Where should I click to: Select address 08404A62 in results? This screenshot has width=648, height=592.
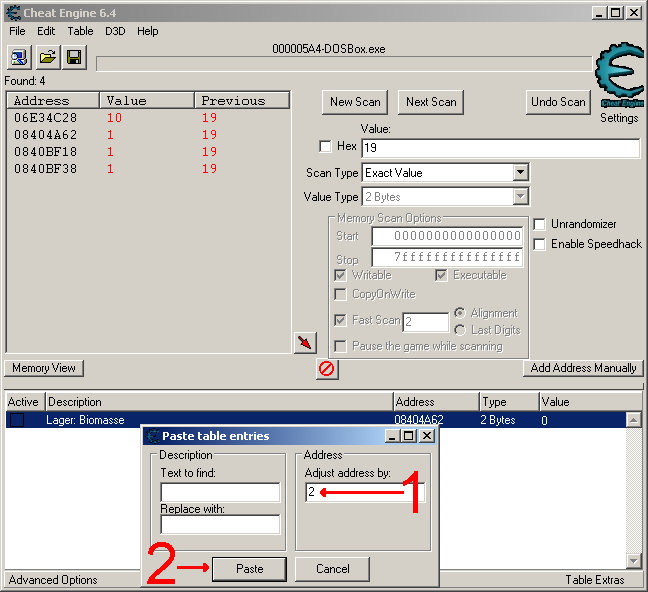45,135
